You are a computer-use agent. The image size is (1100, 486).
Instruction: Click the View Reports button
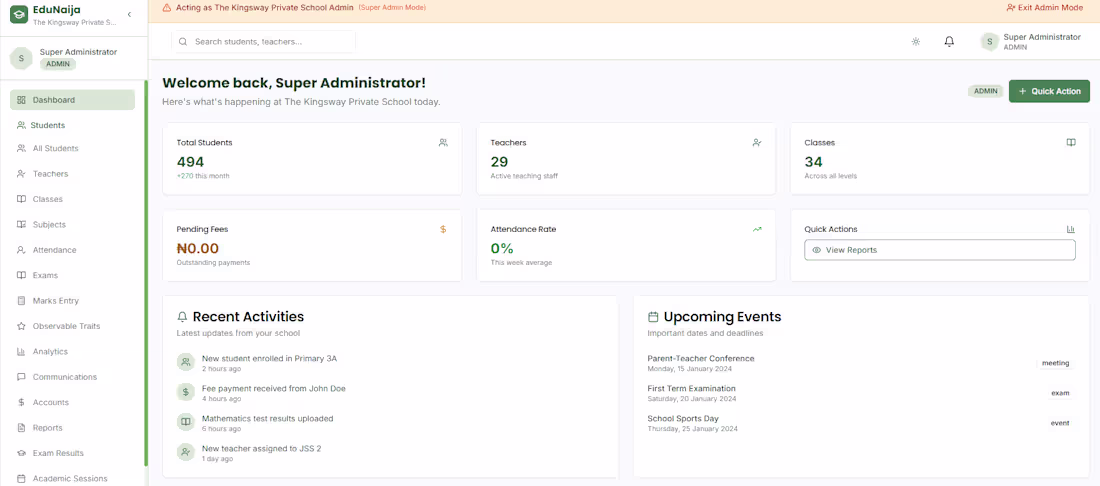tap(939, 250)
